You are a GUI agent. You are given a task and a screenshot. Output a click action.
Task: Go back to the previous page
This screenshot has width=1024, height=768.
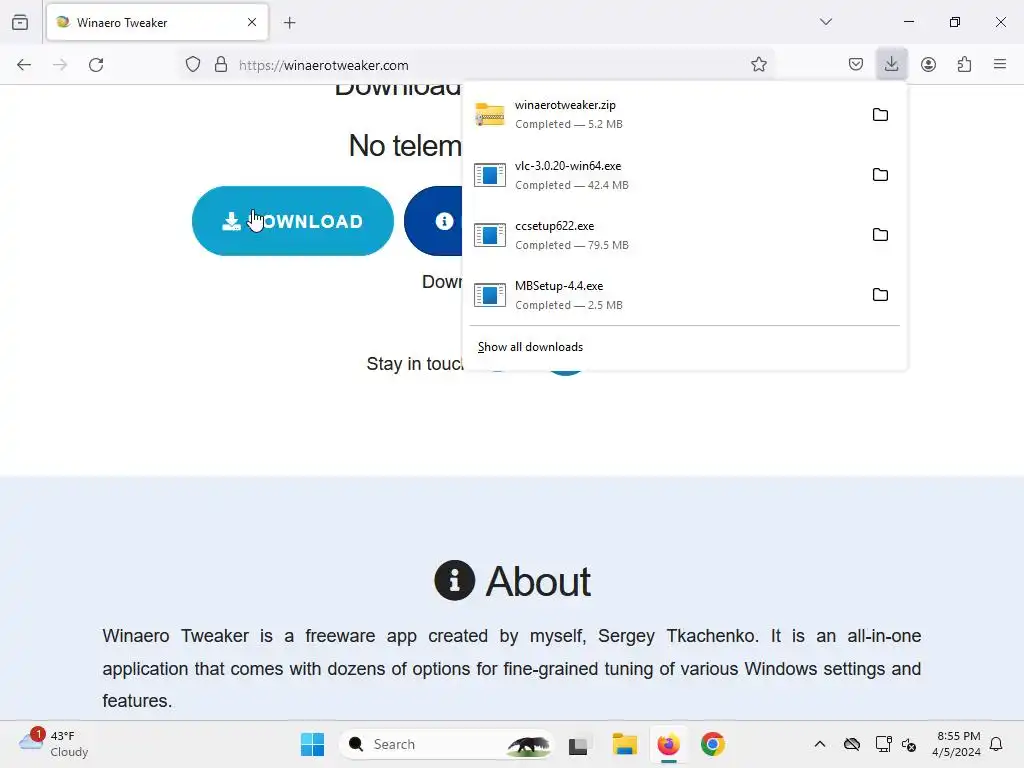(24, 65)
